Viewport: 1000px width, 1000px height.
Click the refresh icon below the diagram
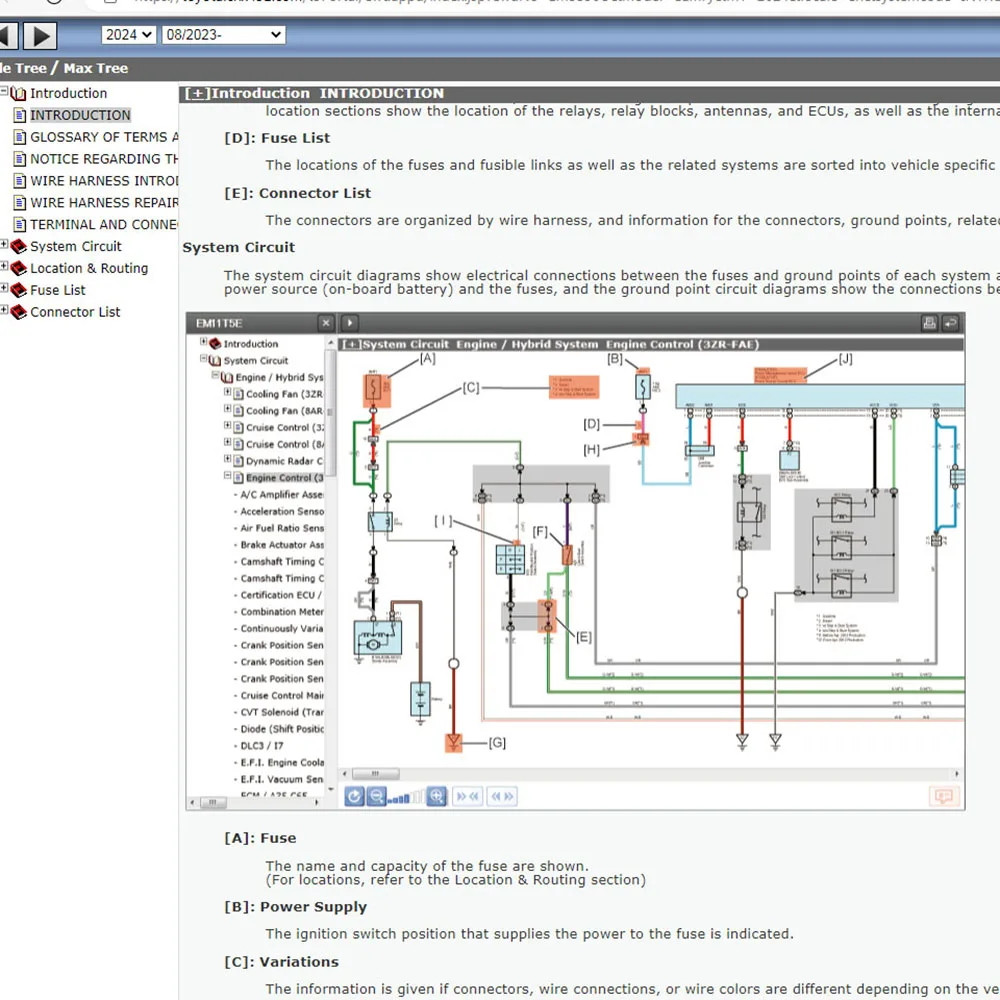[x=354, y=796]
